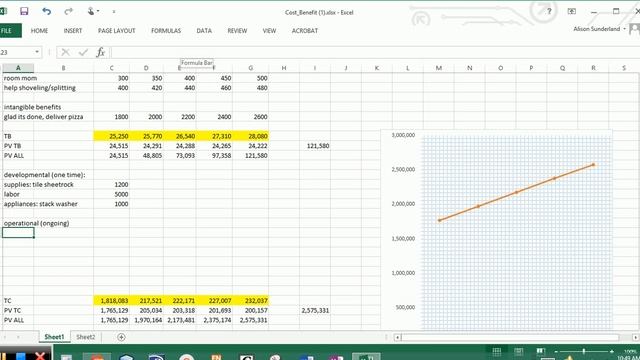Select the Sheet1 worksheet tab
Screen dimensions: 640x360
(x=54, y=337)
